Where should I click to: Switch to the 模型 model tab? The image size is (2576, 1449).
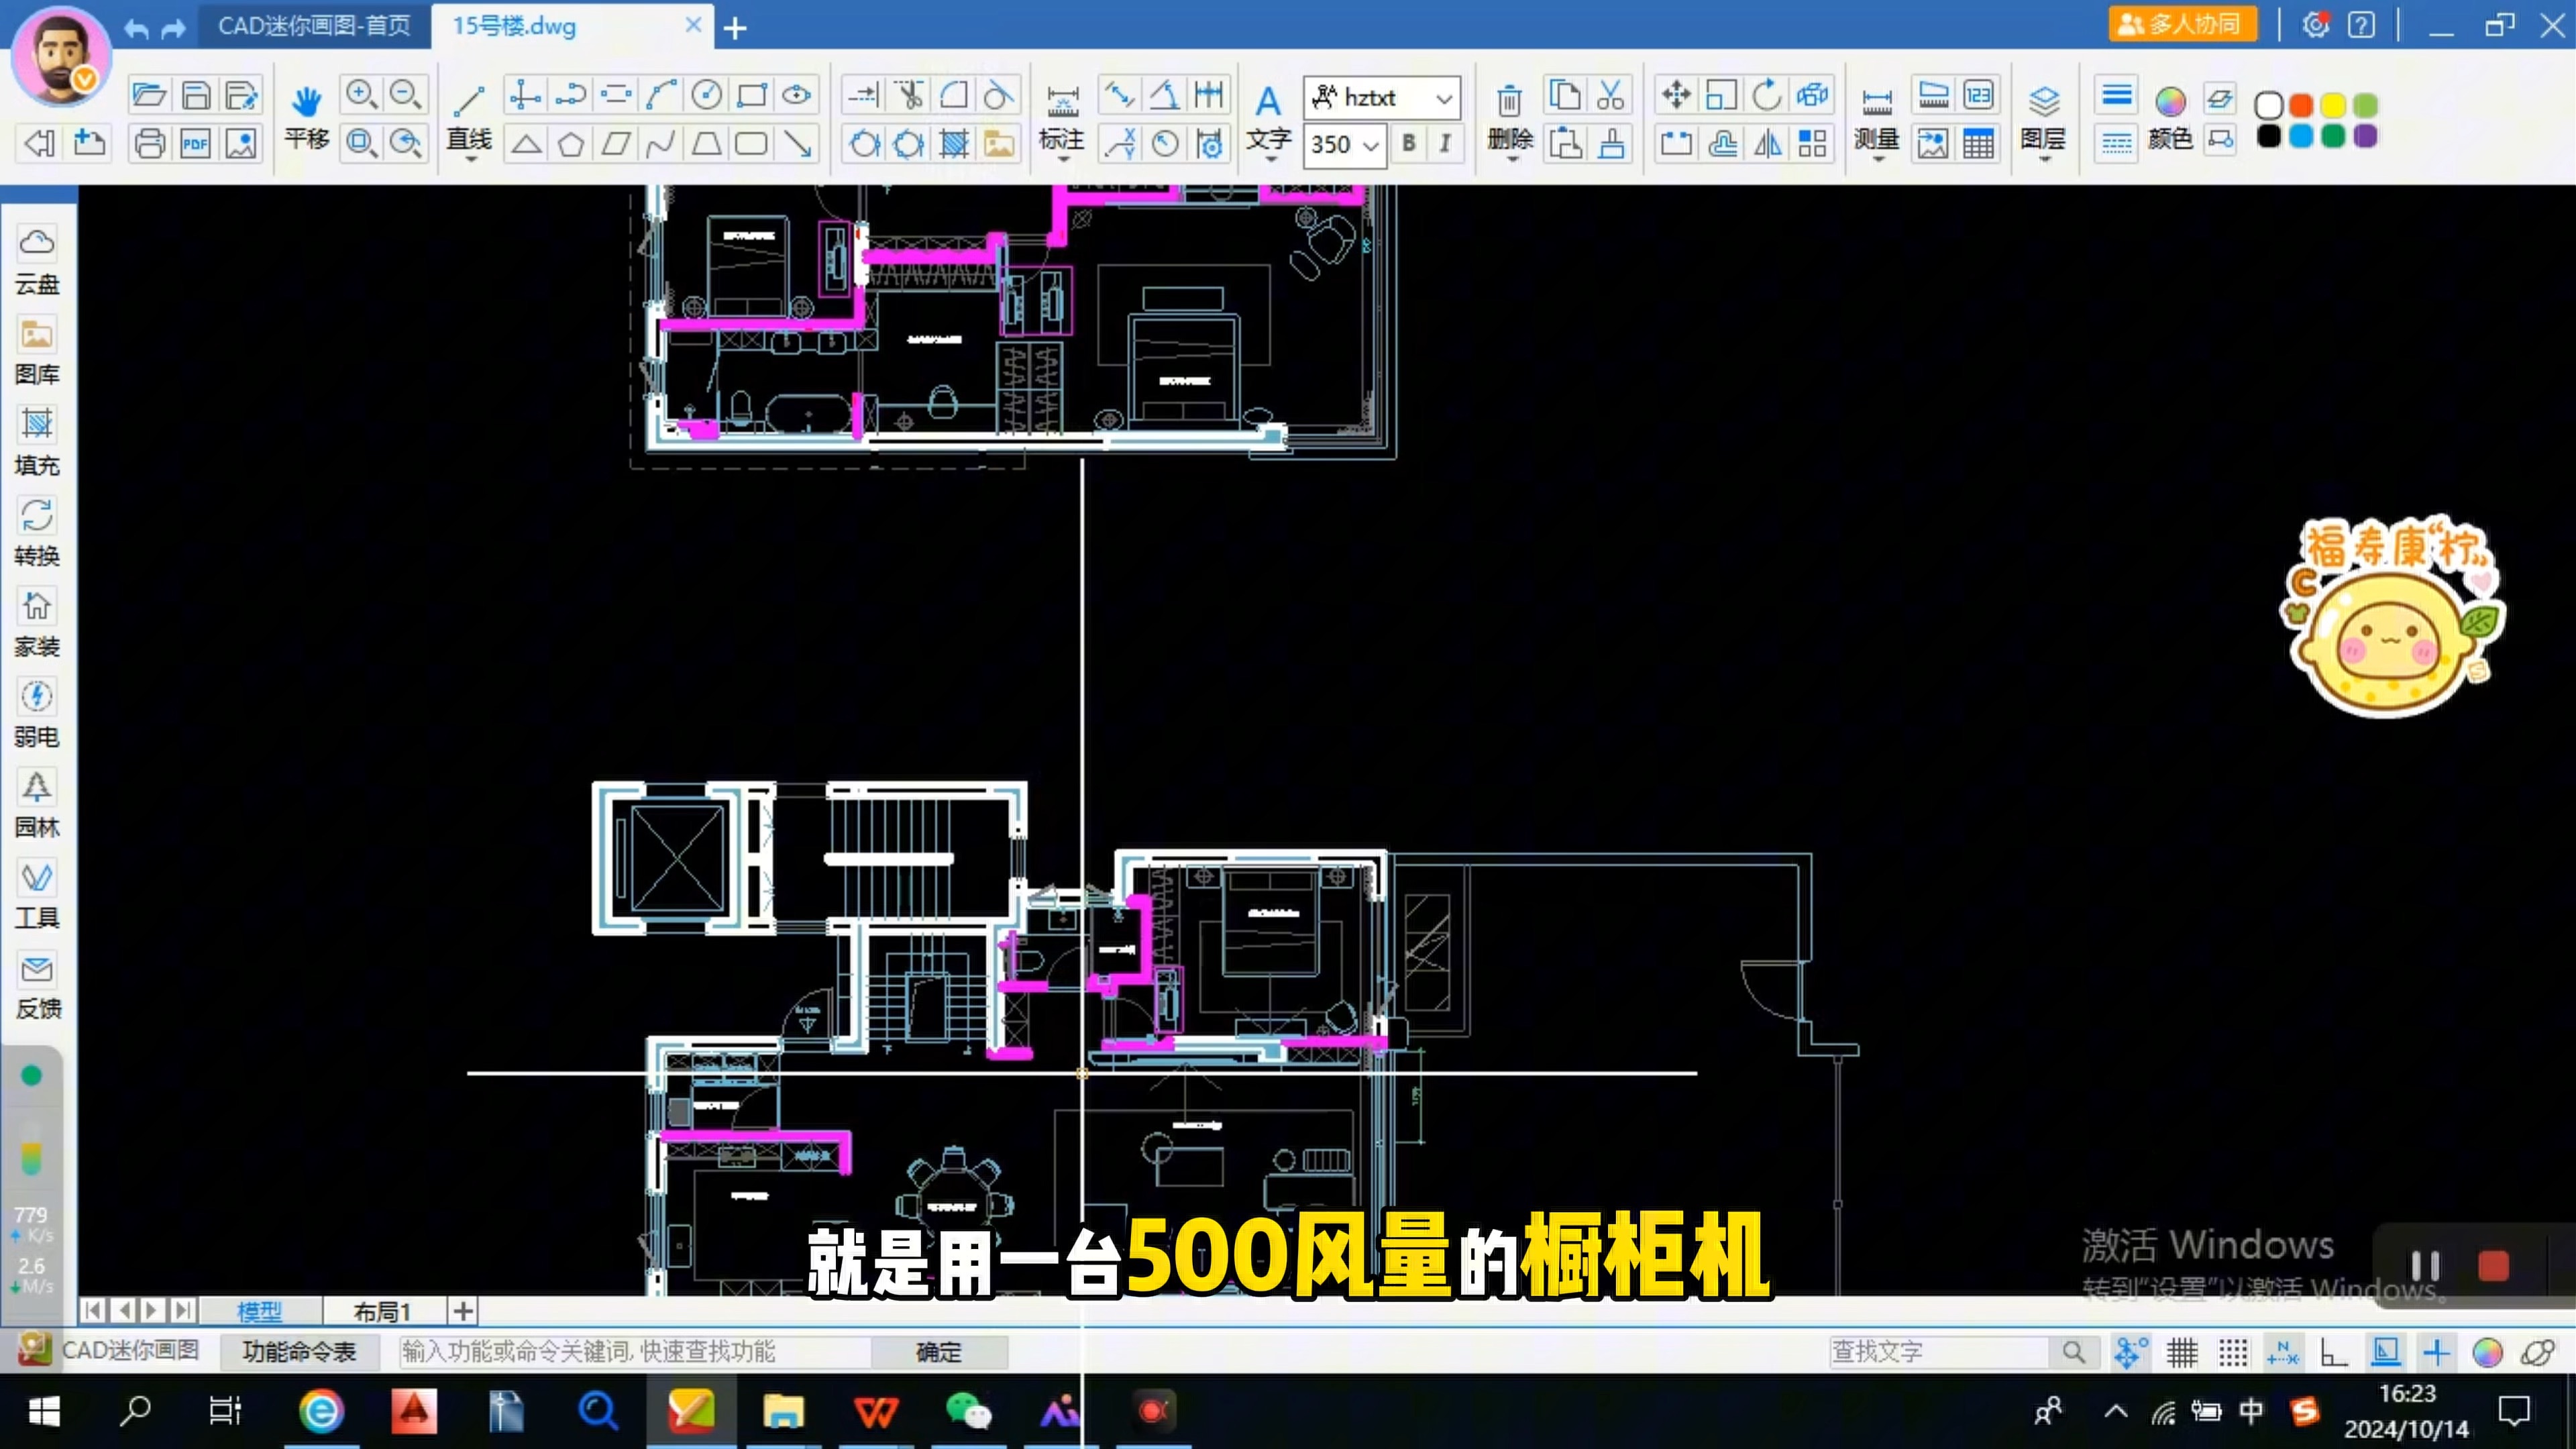pos(260,1311)
